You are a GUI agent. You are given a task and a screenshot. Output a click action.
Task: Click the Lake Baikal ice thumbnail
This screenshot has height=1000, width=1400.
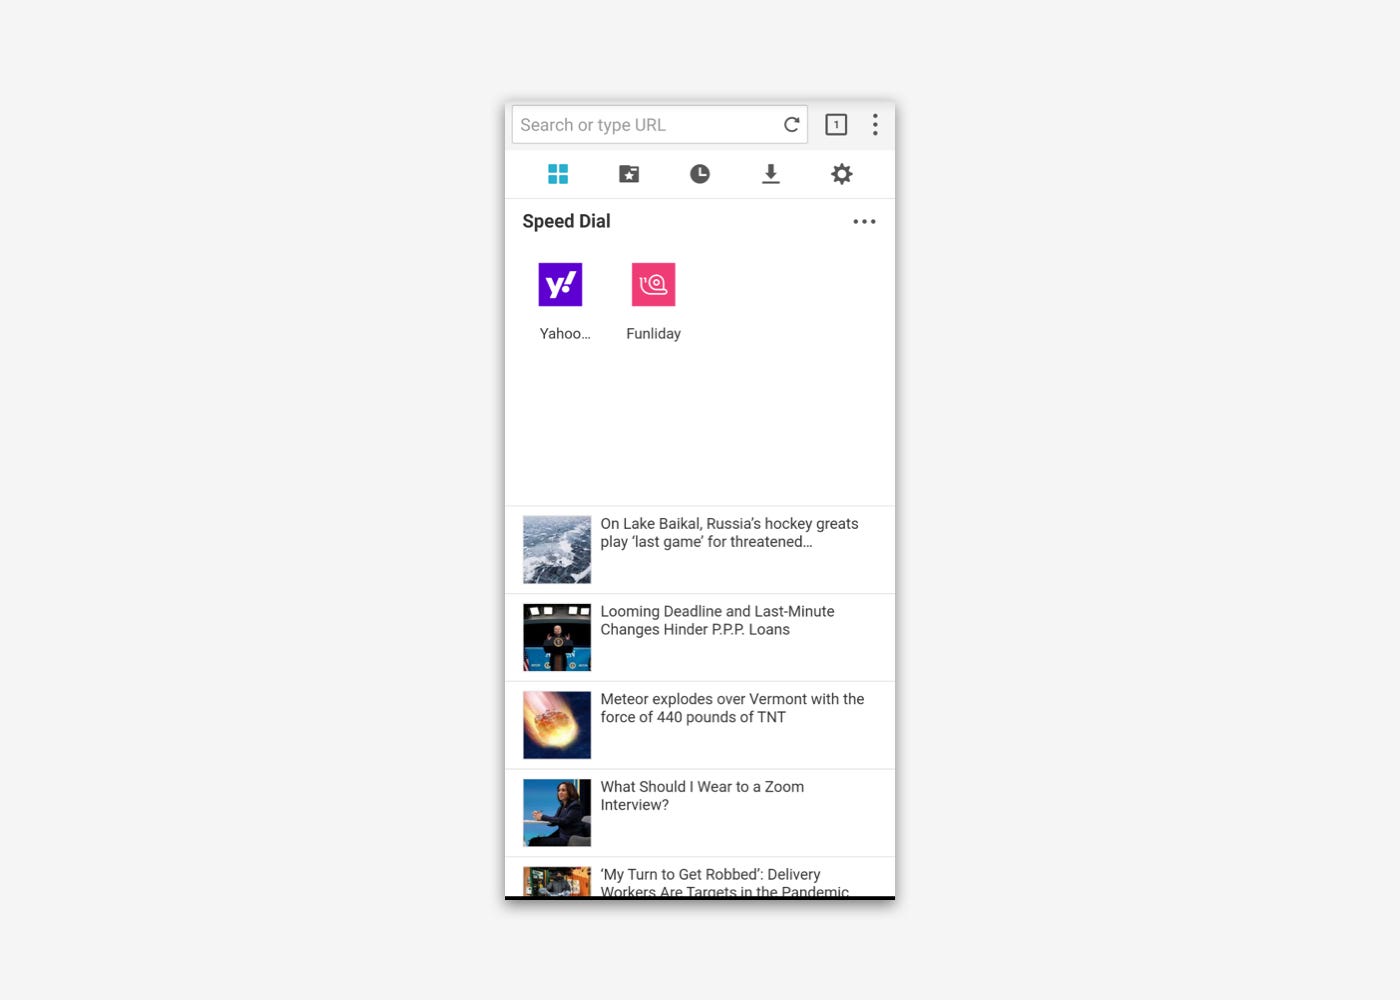pos(557,550)
